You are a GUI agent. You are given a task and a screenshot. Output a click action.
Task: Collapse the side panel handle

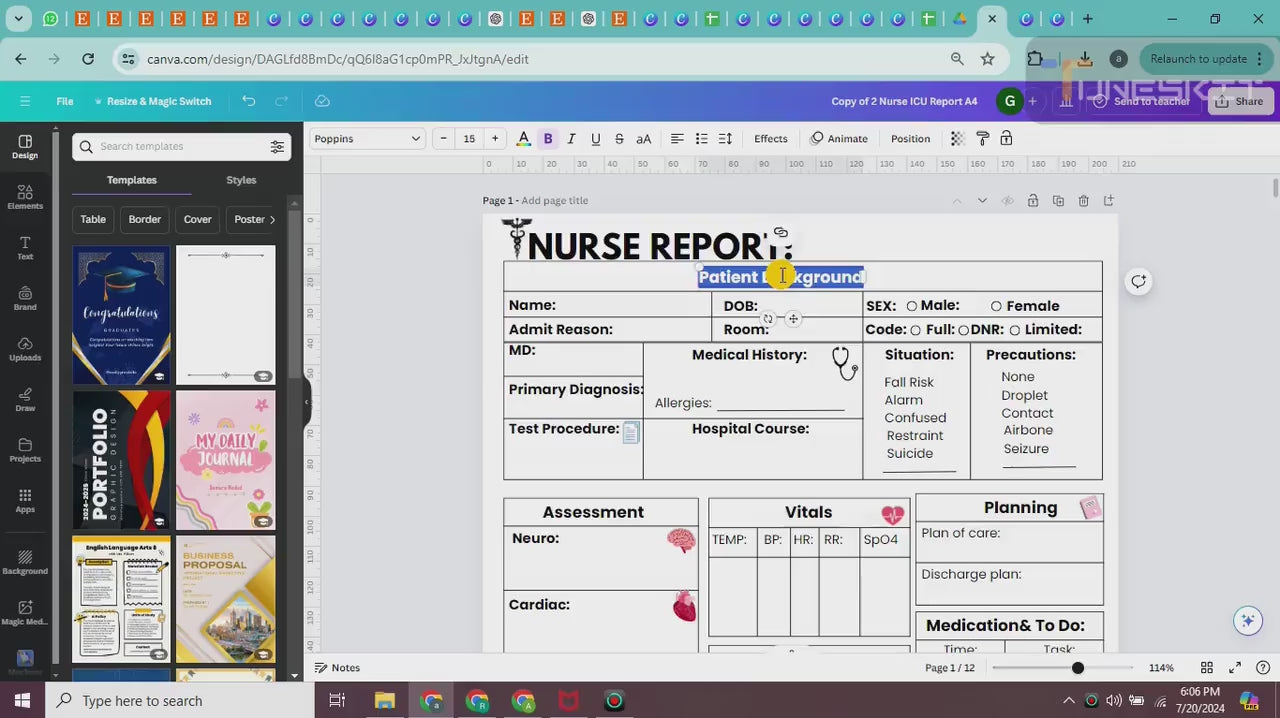[306, 402]
